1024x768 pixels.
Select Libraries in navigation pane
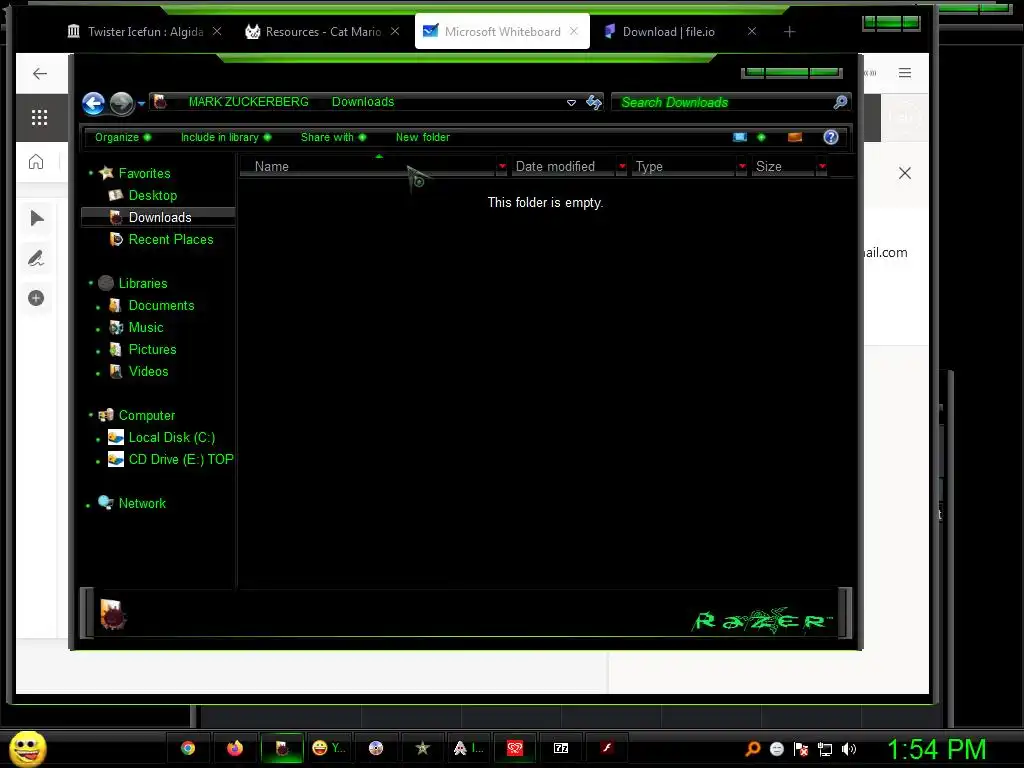(x=142, y=283)
